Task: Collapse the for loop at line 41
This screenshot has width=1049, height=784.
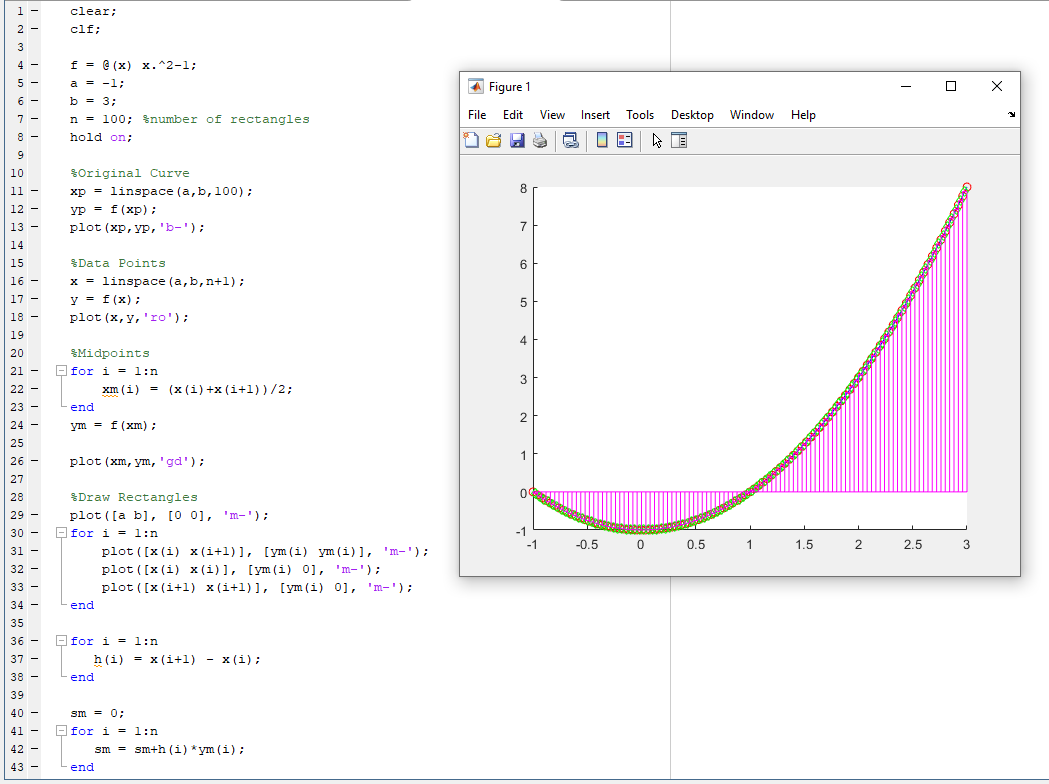Action: pos(61,730)
